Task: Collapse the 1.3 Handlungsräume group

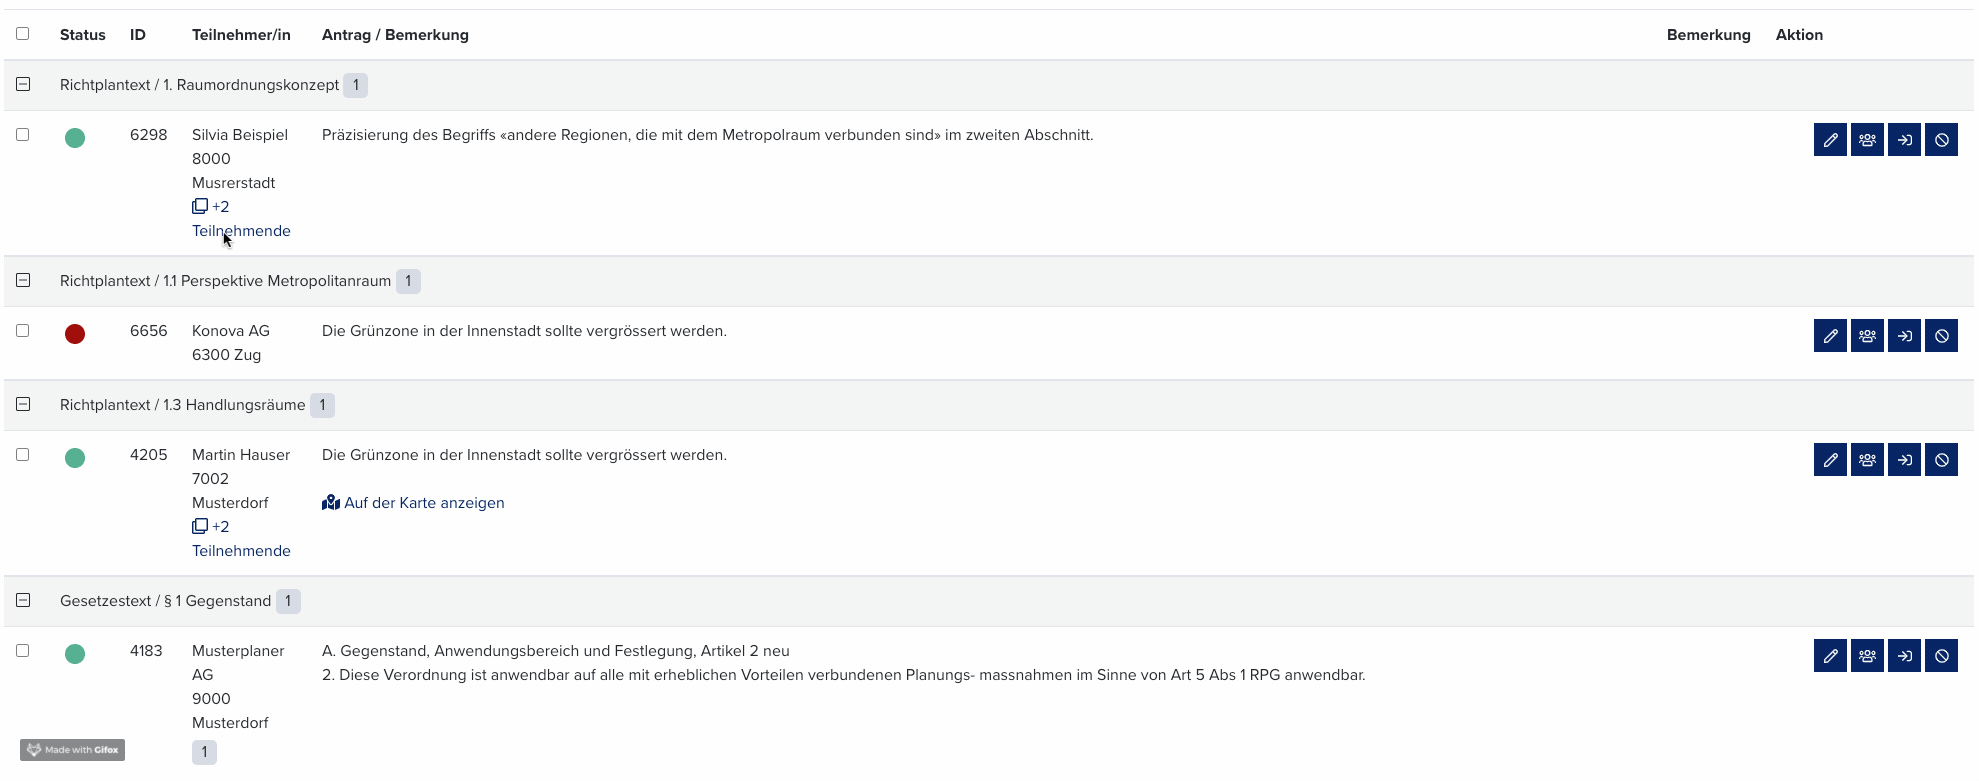Action: click(23, 405)
